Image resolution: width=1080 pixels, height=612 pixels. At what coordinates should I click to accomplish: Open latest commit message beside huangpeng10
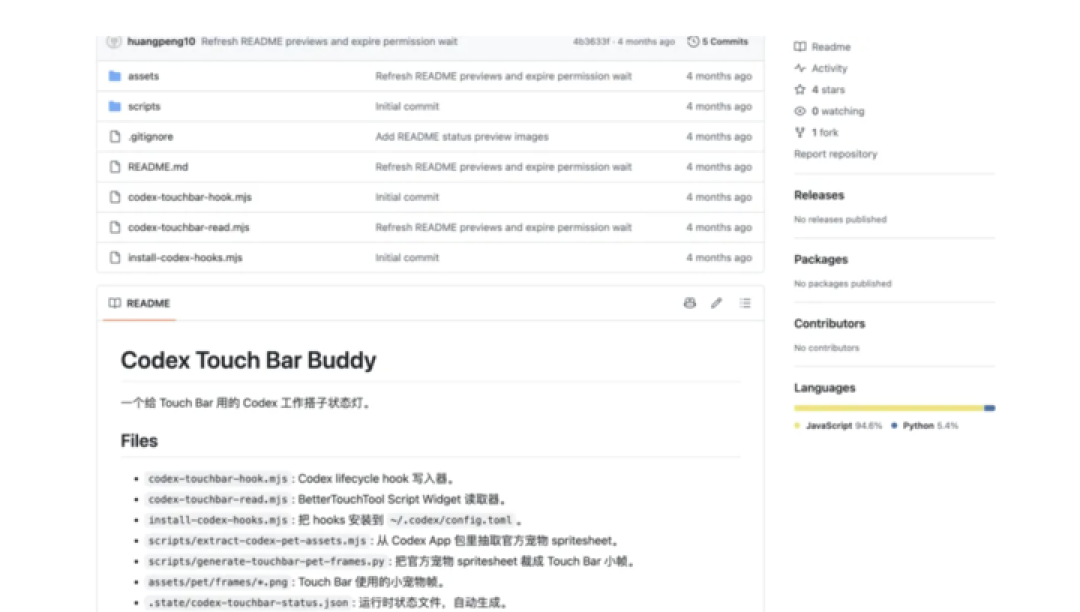[329, 41]
